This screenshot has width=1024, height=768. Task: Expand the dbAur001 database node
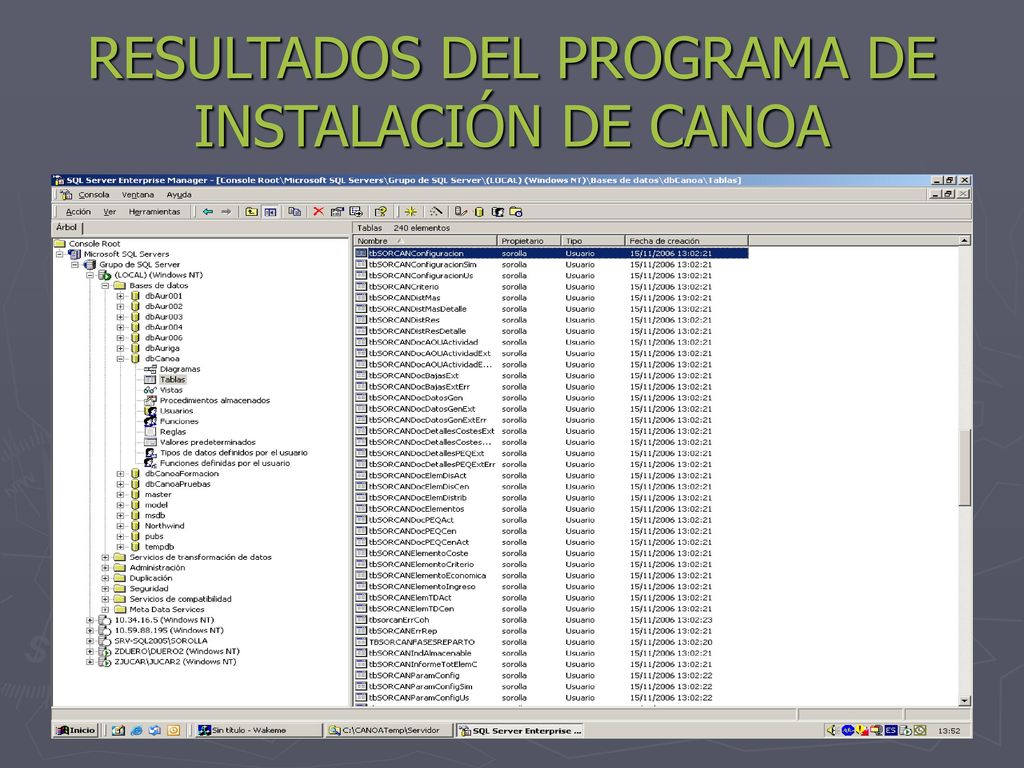pos(120,296)
